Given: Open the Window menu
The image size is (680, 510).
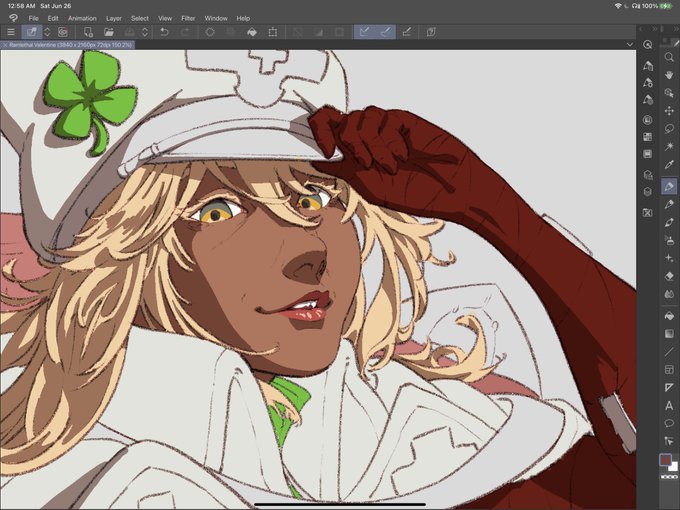Looking at the screenshot, I should click(x=216, y=18).
